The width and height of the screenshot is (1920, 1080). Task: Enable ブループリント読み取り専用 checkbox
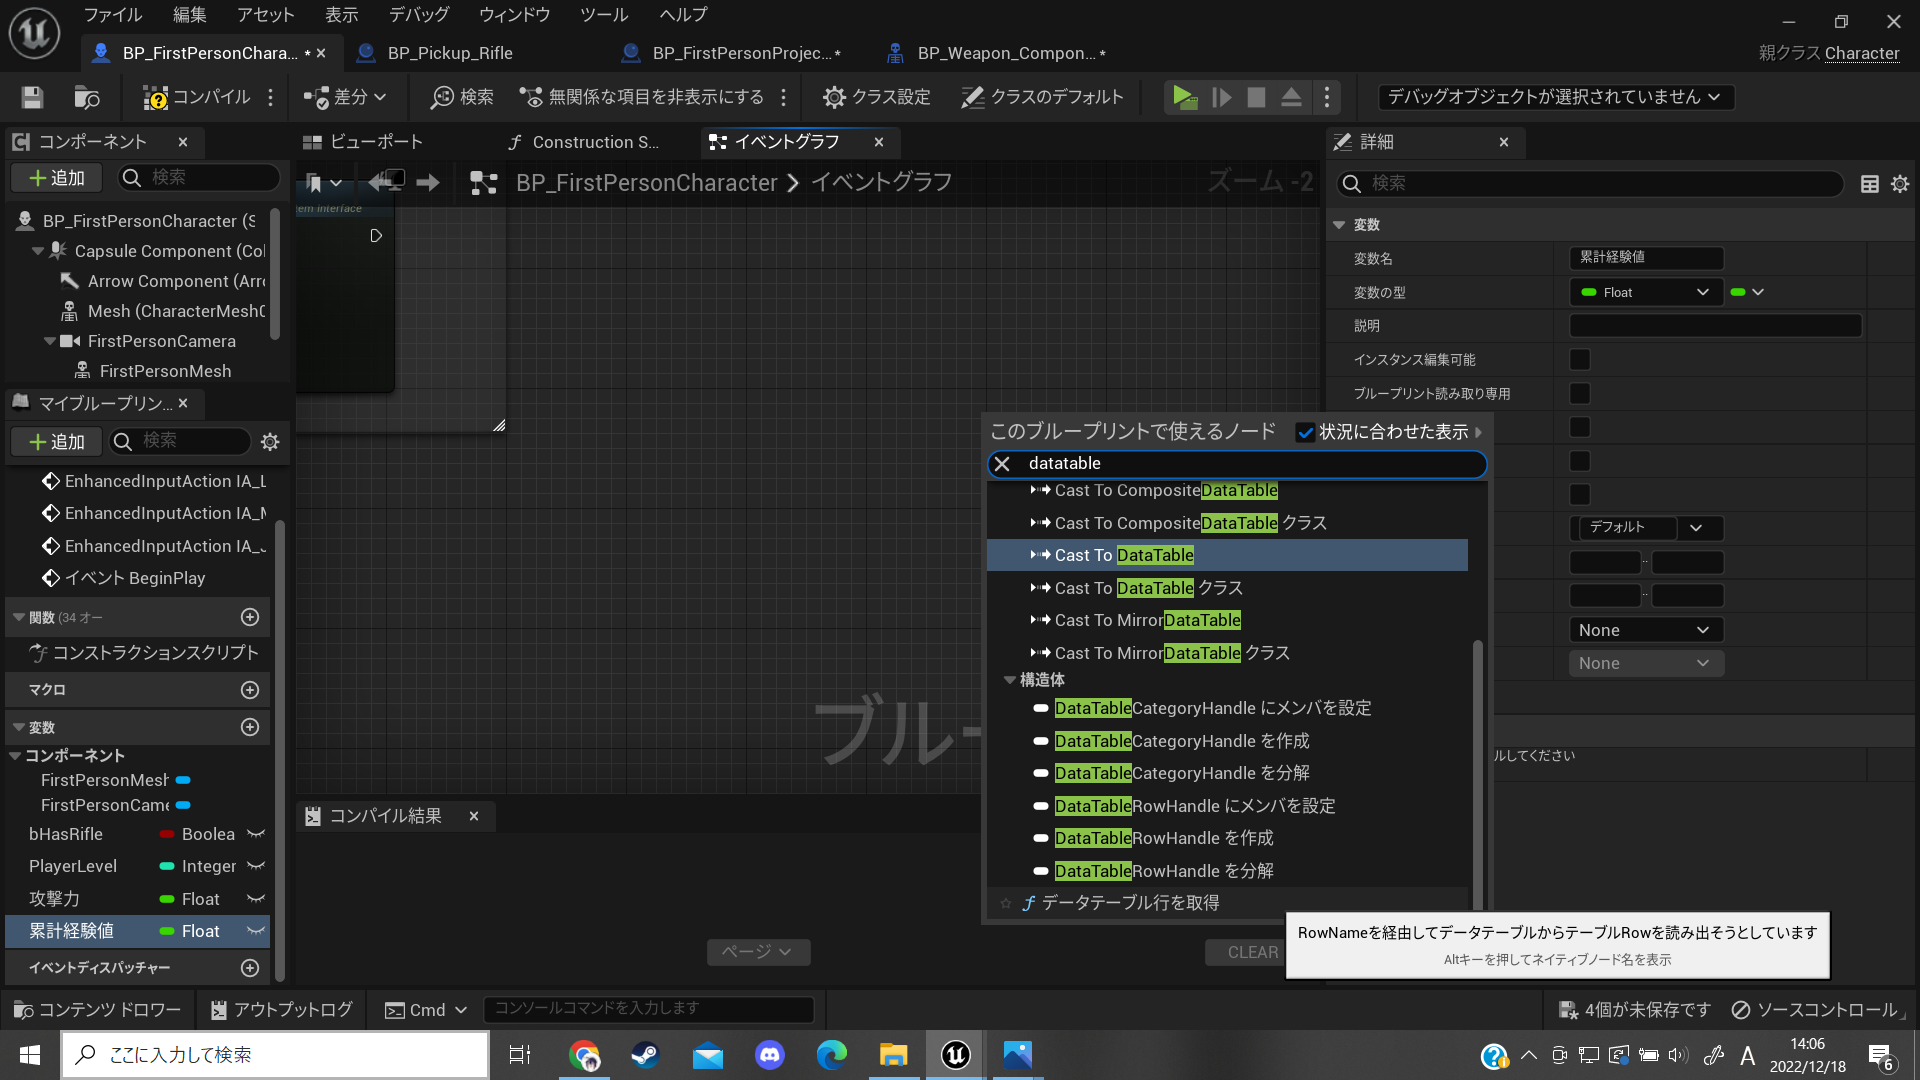1580,393
